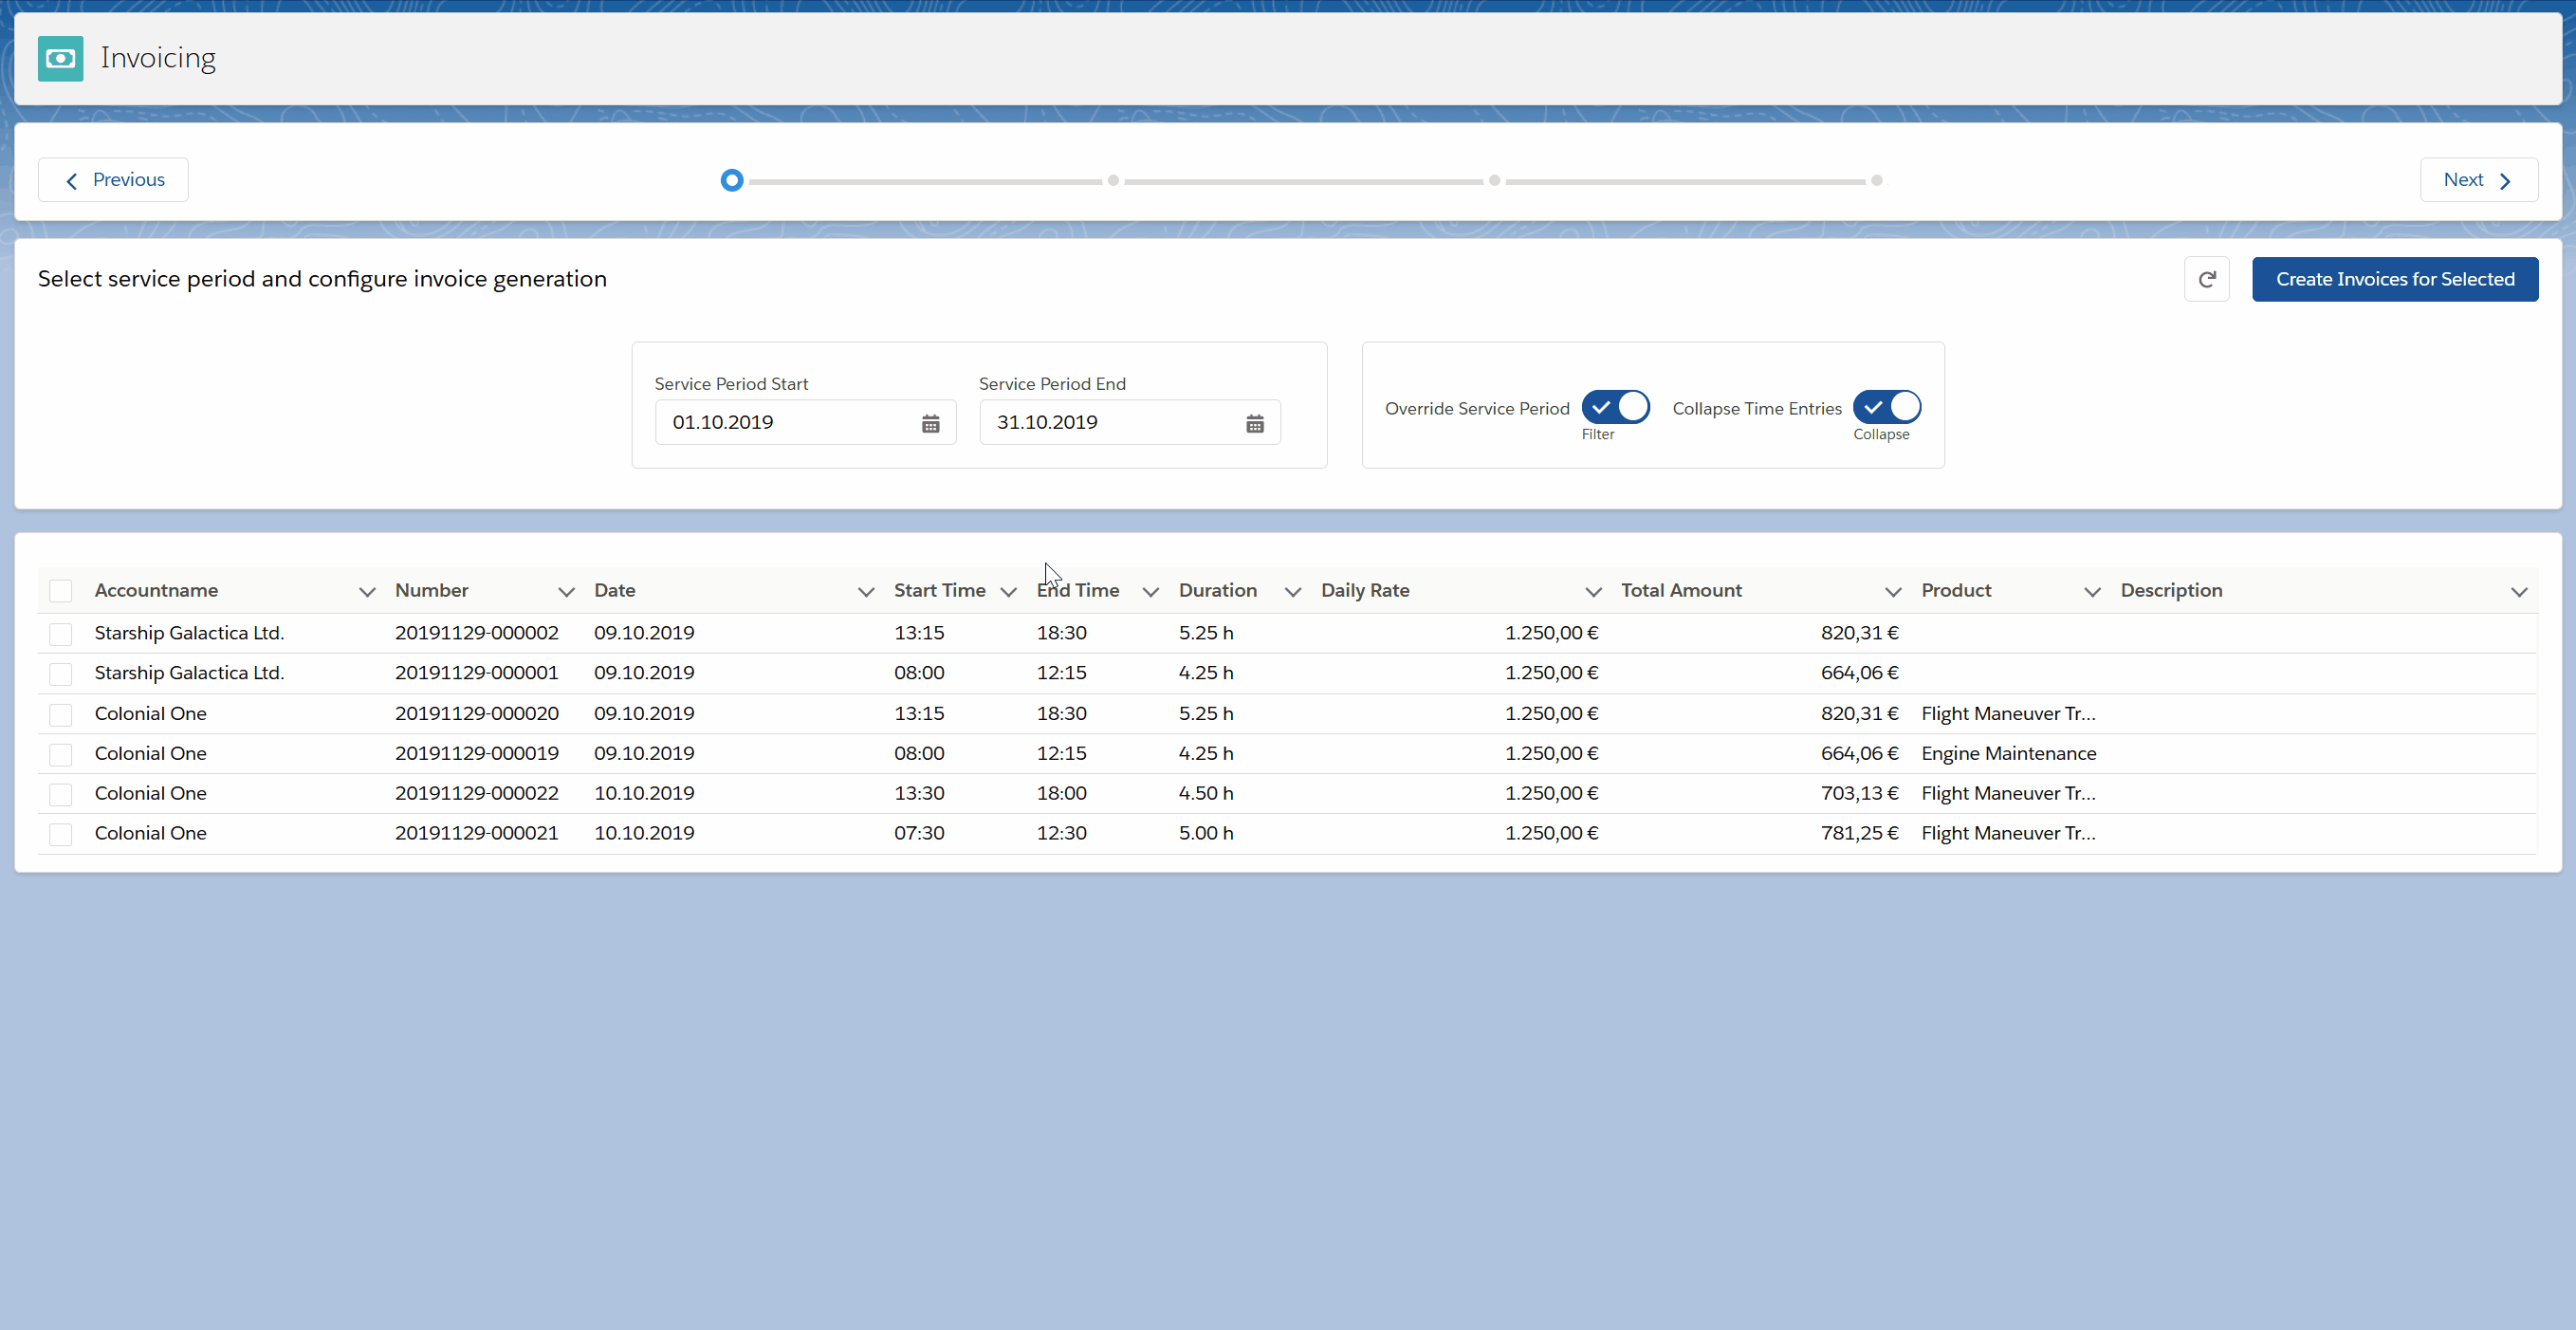Click Create Invoices for Selected

click(x=2394, y=280)
